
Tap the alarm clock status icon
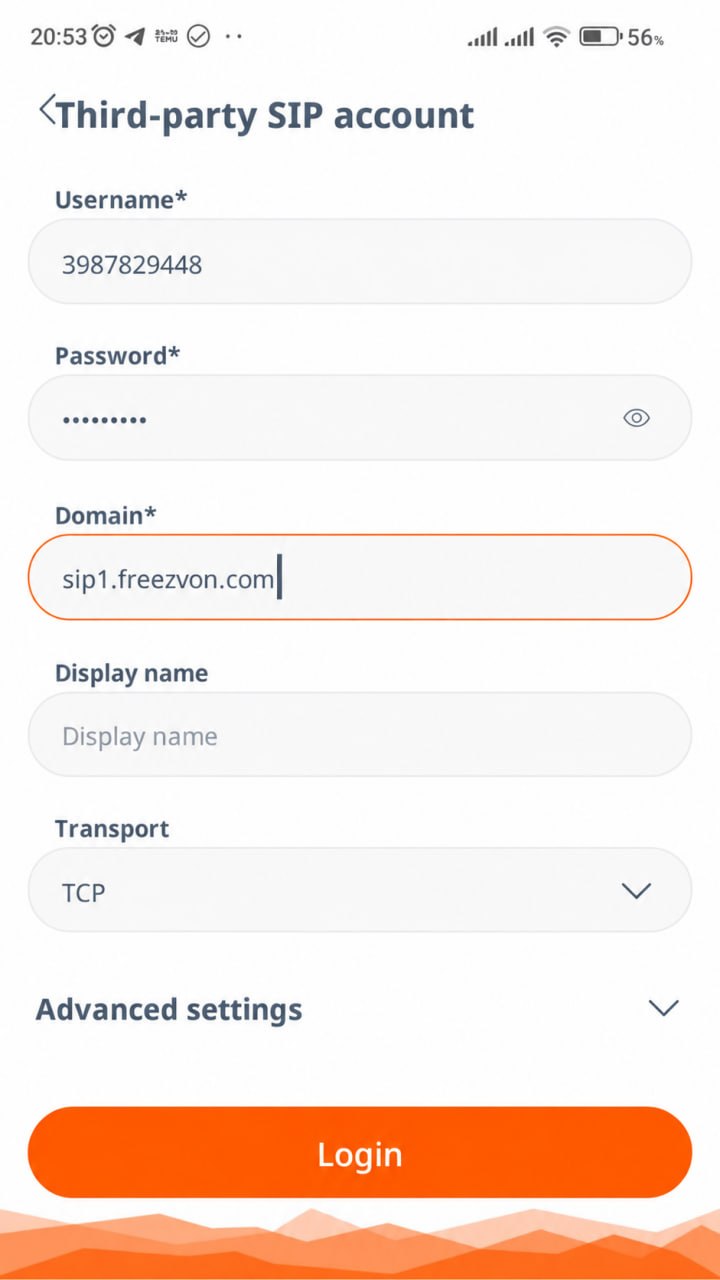pyautogui.click(x=104, y=37)
